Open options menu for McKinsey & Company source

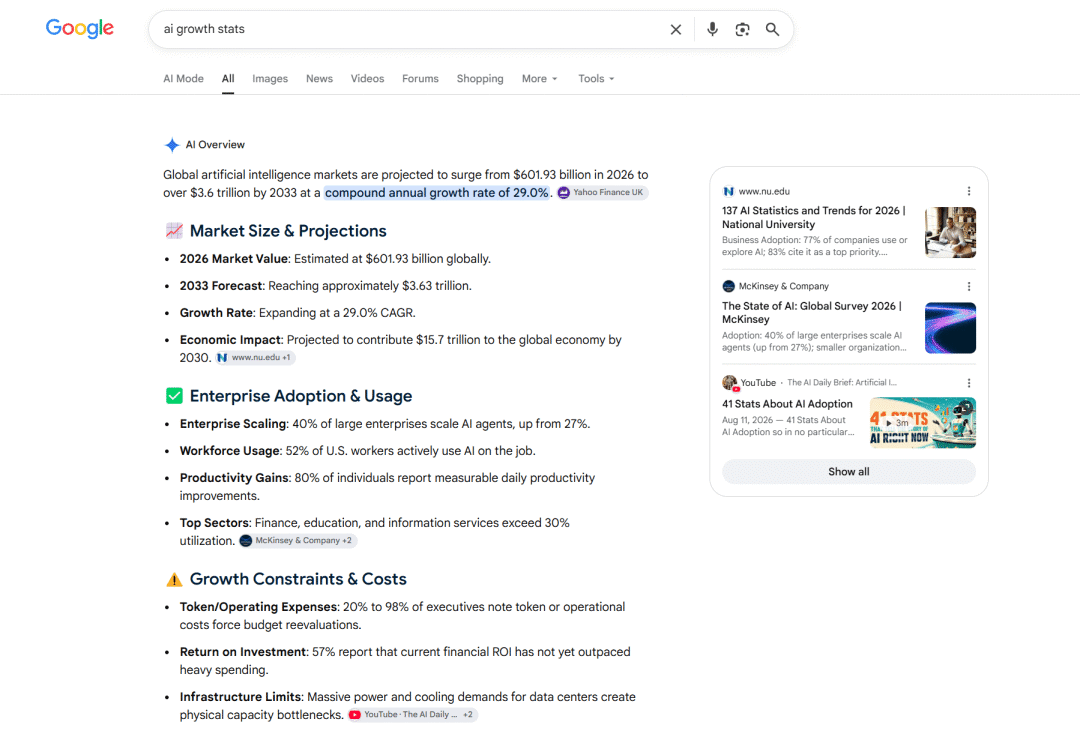pos(968,286)
